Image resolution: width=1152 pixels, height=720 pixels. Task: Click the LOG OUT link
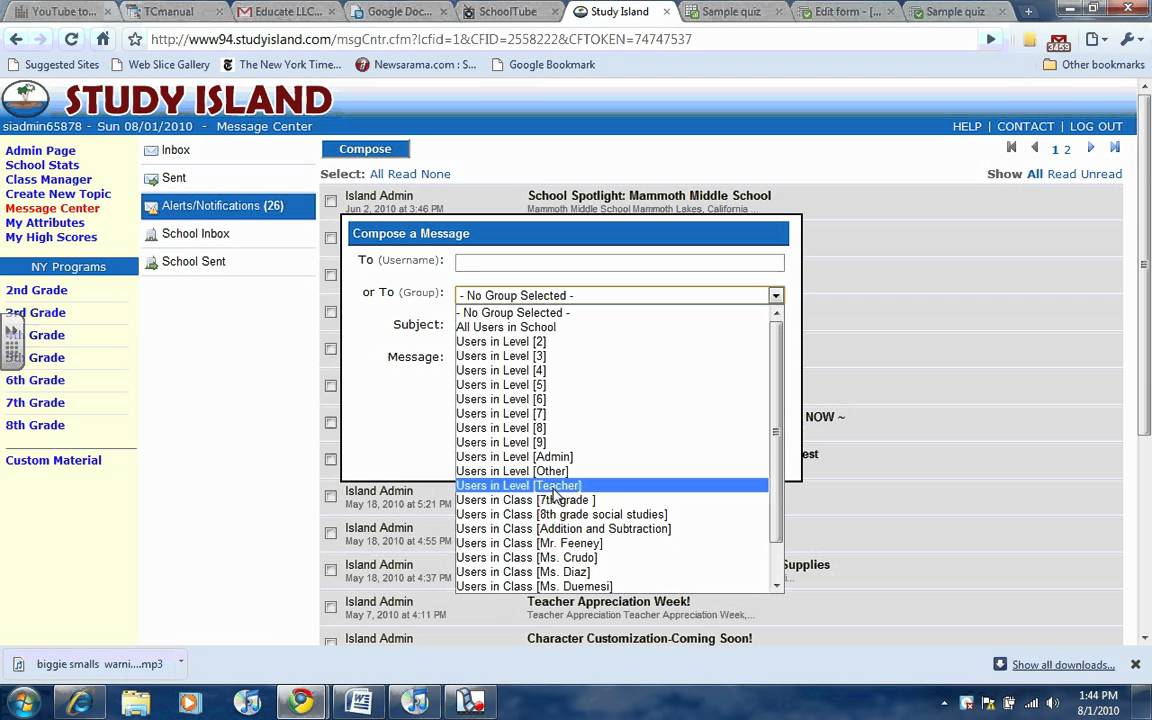[1095, 126]
